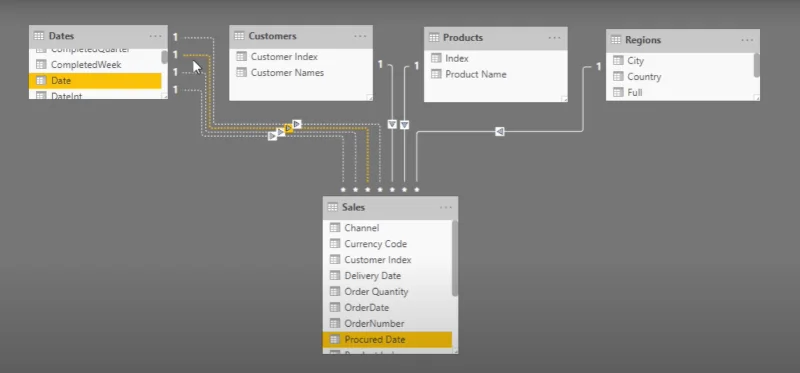The height and width of the screenshot is (373, 800).
Task: Click the field icon beside CompletedWeek
Action: coord(41,65)
